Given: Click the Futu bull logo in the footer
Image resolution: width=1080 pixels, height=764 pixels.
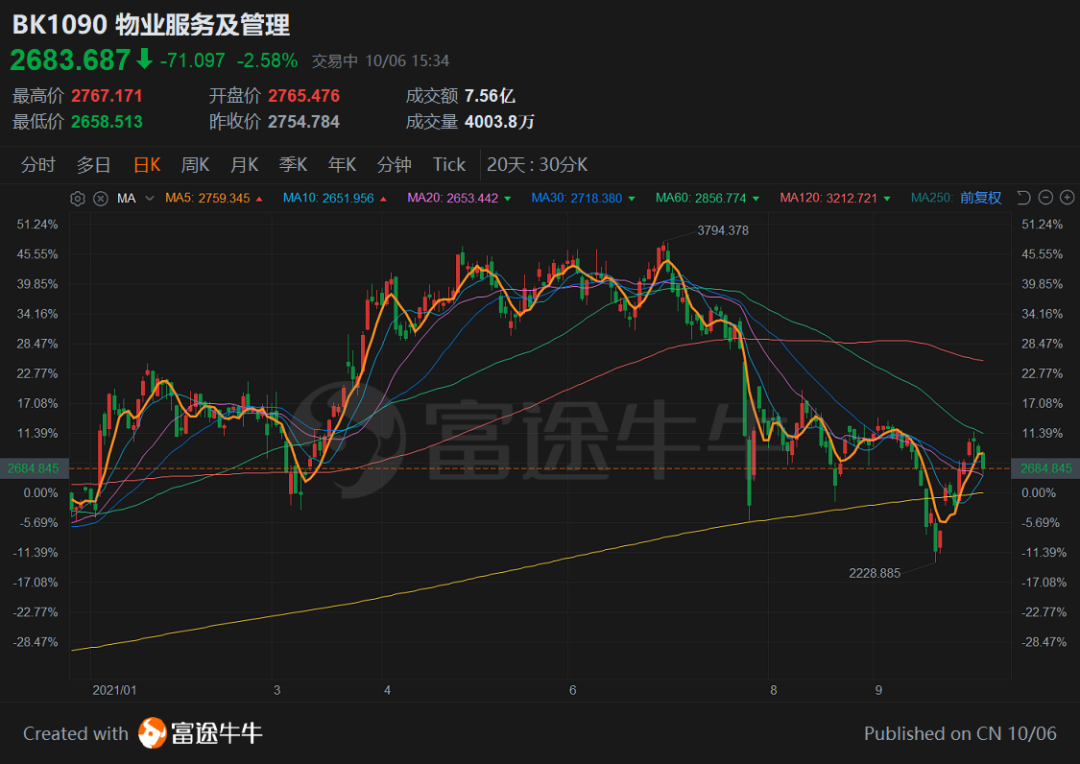Looking at the screenshot, I should (x=152, y=732).
